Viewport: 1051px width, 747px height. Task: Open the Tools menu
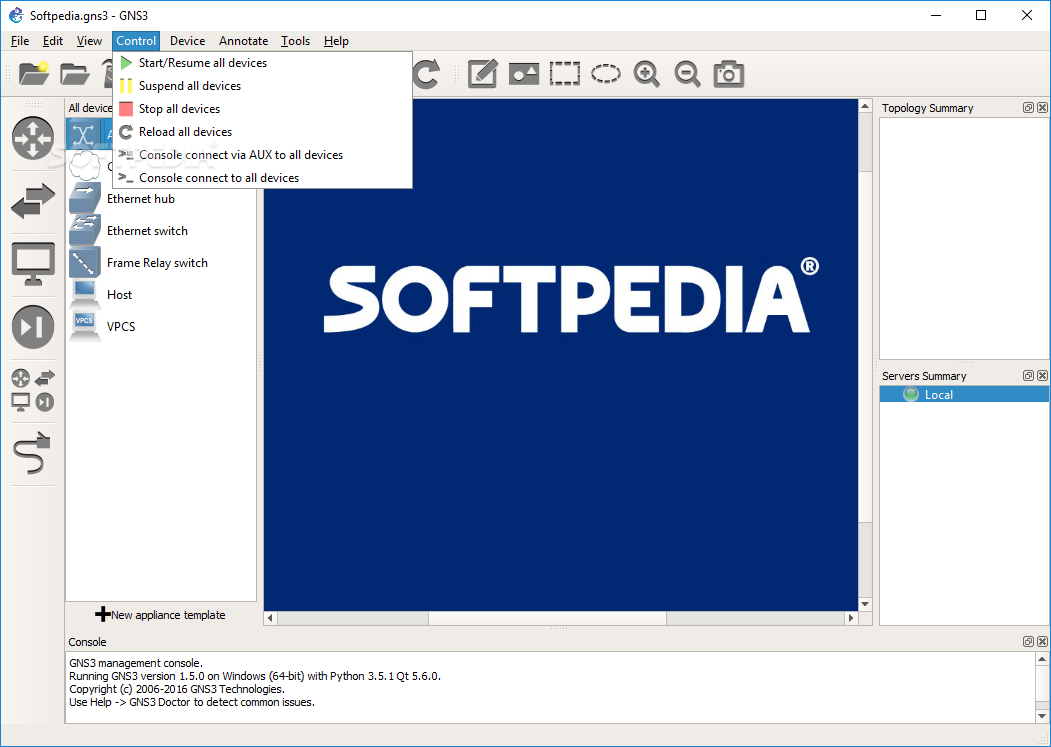pyautogui.click(x=296, y=41)
